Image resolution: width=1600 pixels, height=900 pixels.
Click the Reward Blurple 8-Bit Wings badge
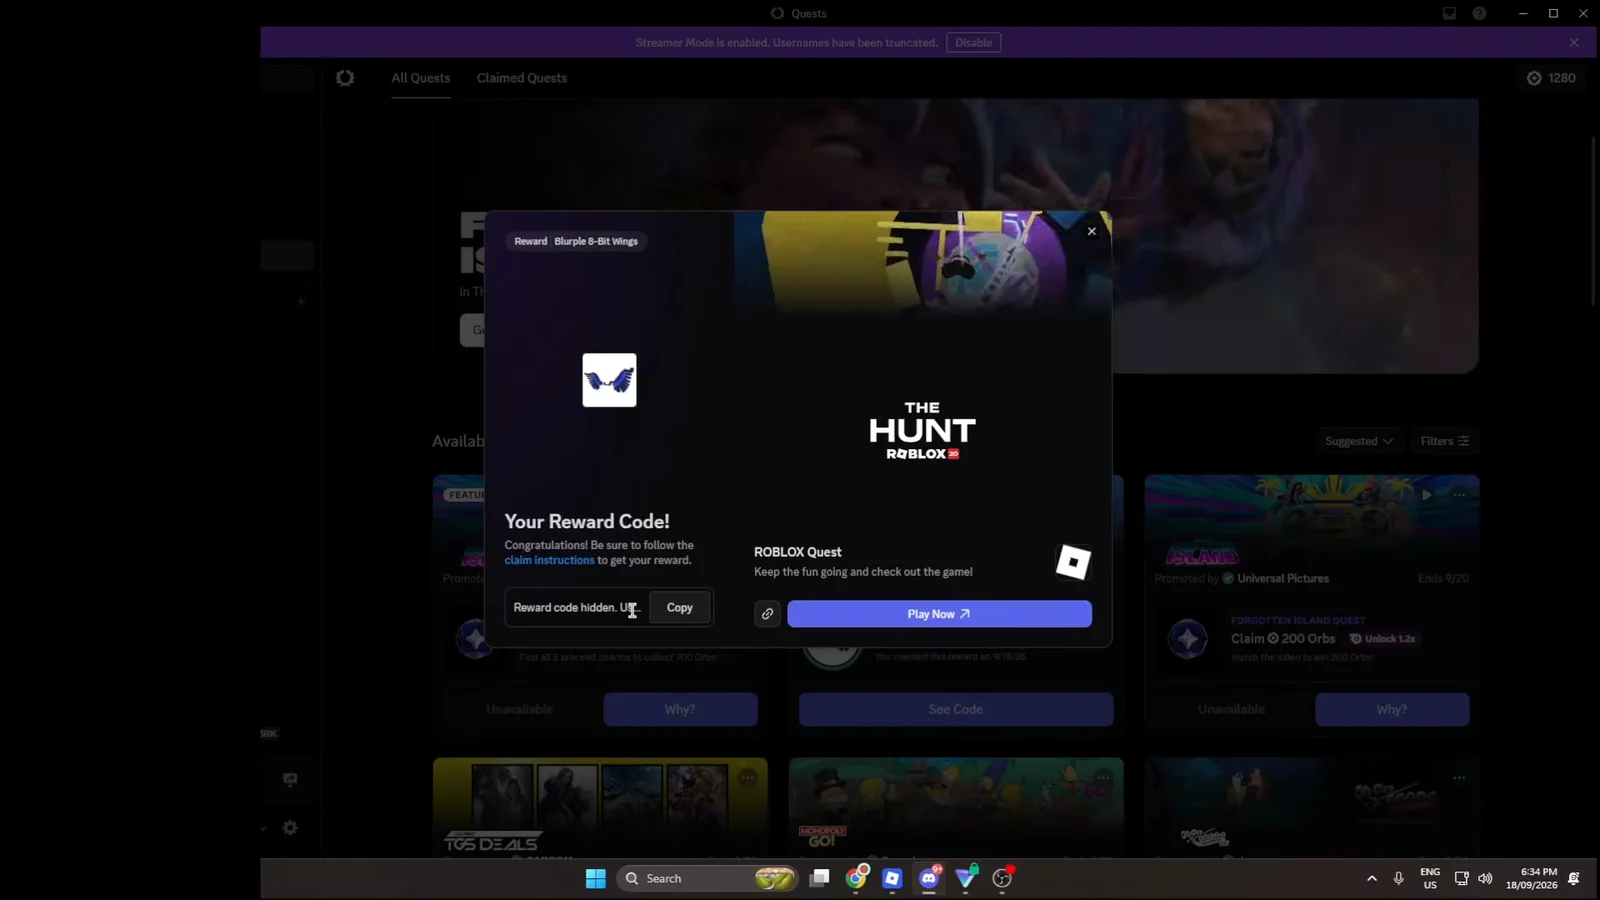click(576, 241)
